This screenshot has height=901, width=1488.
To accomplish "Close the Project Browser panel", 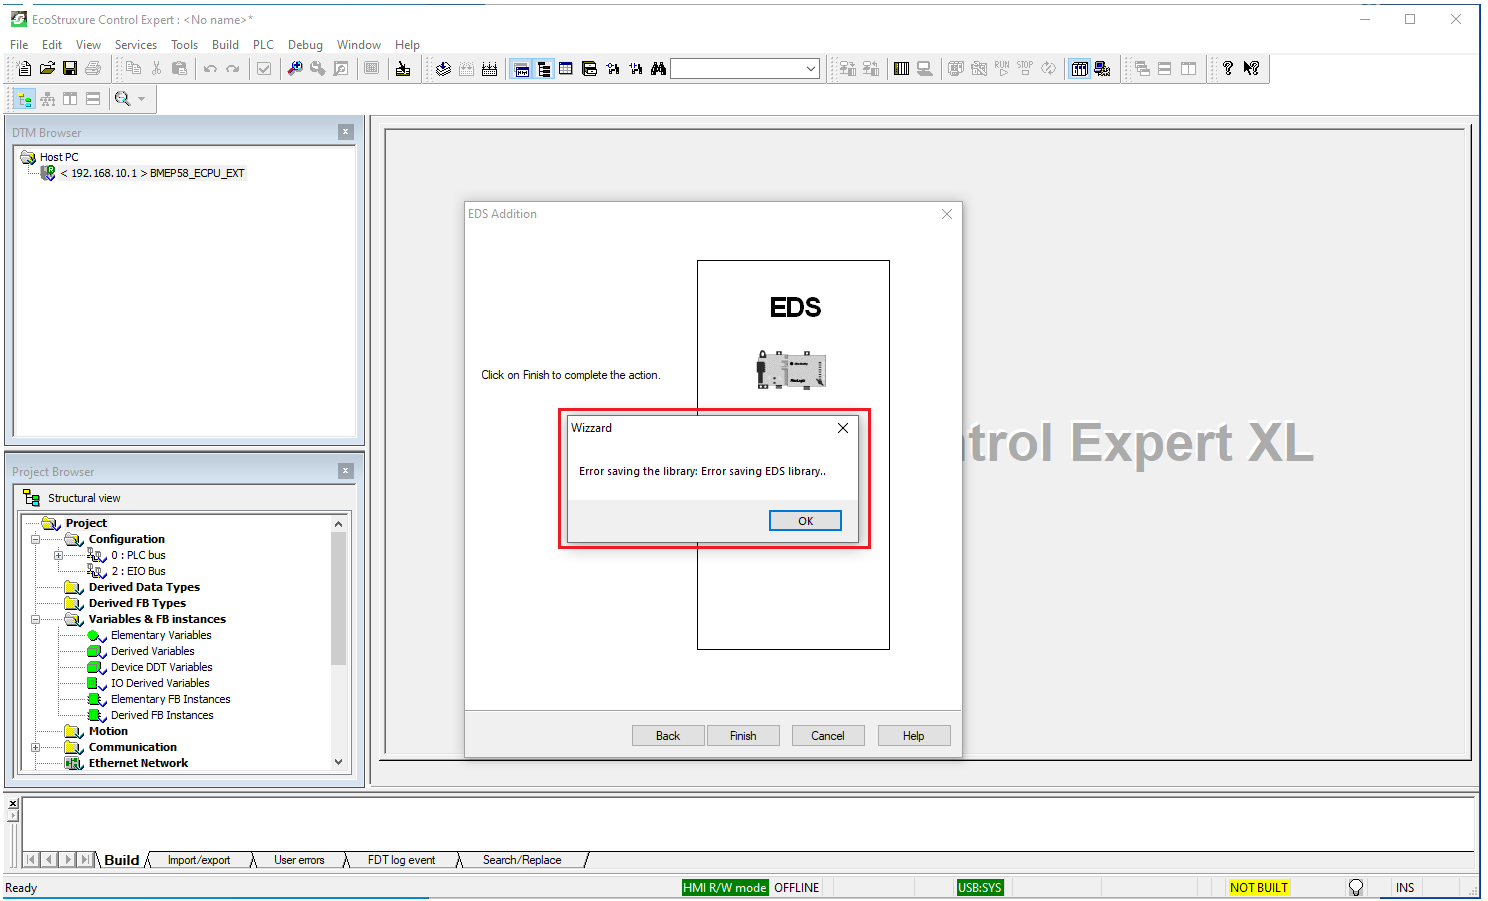I will point(345,471).
